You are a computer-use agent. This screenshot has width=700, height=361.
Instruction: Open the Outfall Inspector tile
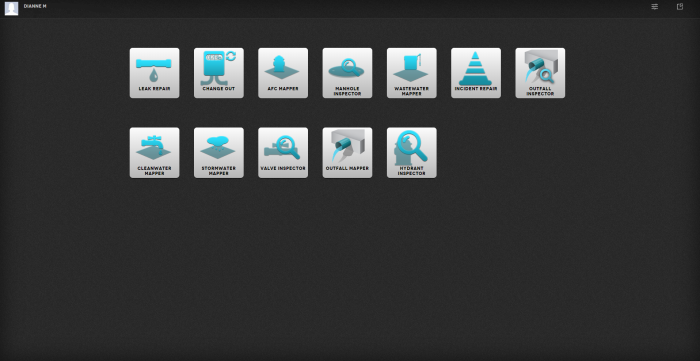click(x=540, y=73)
